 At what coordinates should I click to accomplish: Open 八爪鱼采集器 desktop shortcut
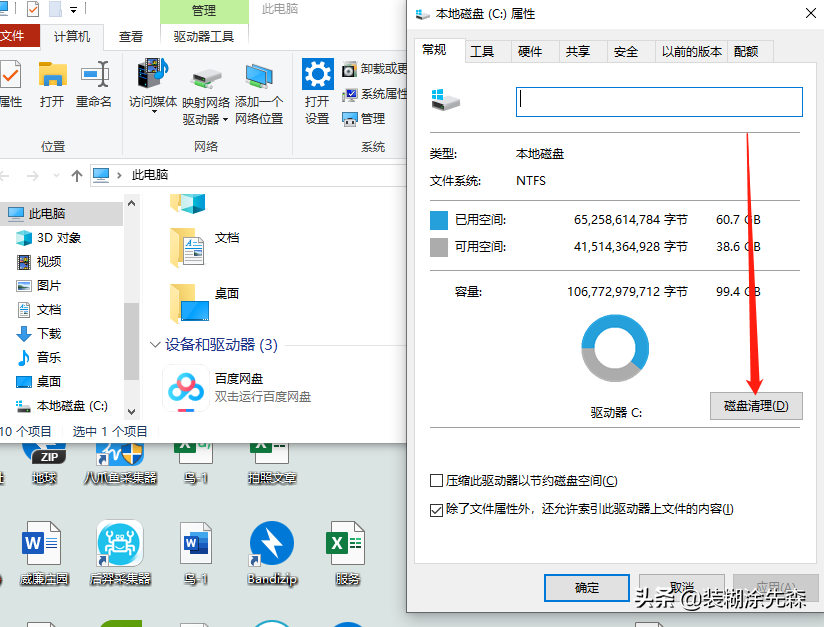[119, 454]
